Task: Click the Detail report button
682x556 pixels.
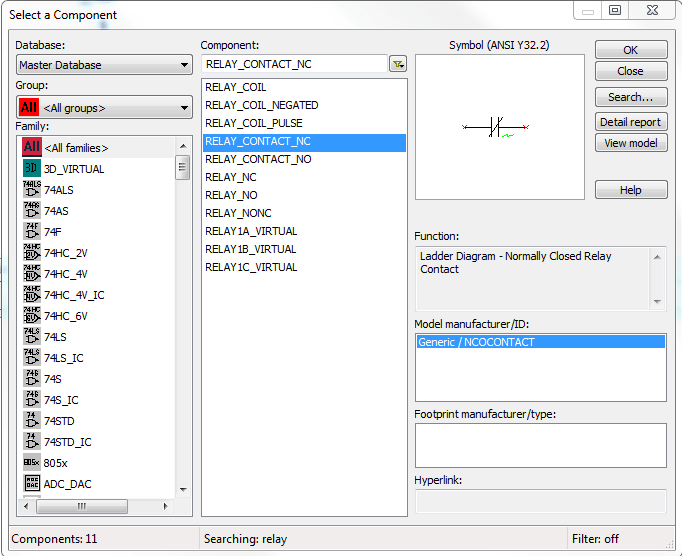Action: [x=631, y=122]
